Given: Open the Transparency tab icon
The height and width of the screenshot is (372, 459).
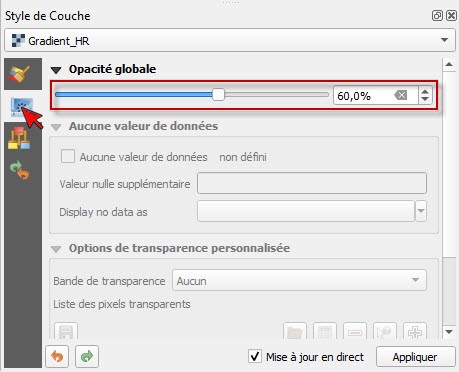Looking at the screenshot, I should 22,106.
